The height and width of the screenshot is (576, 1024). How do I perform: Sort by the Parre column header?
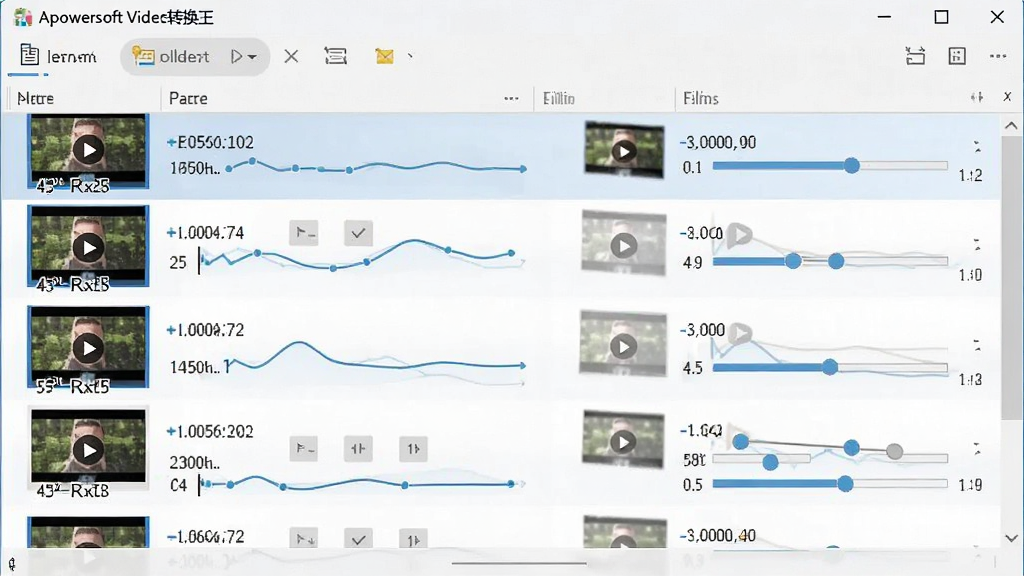coord(188,99)
